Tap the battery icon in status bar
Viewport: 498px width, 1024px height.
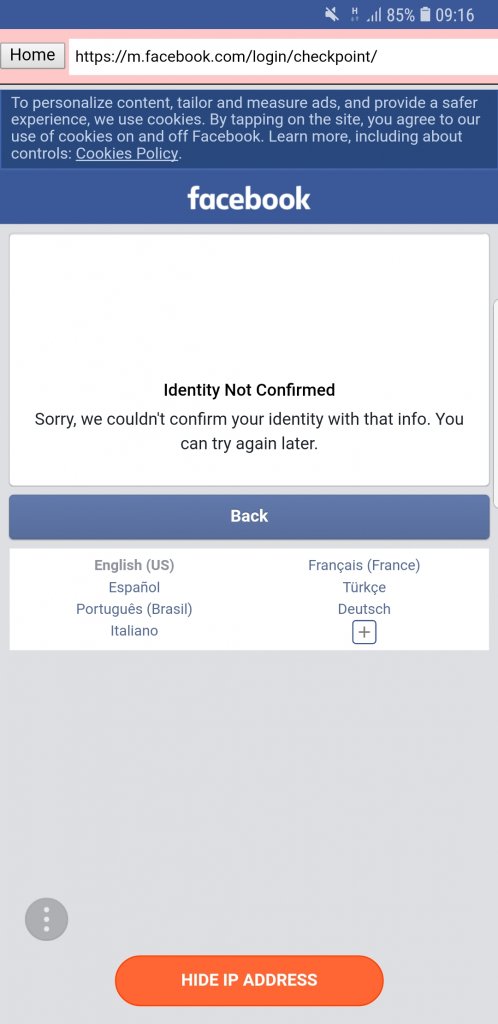click(426, 14)
